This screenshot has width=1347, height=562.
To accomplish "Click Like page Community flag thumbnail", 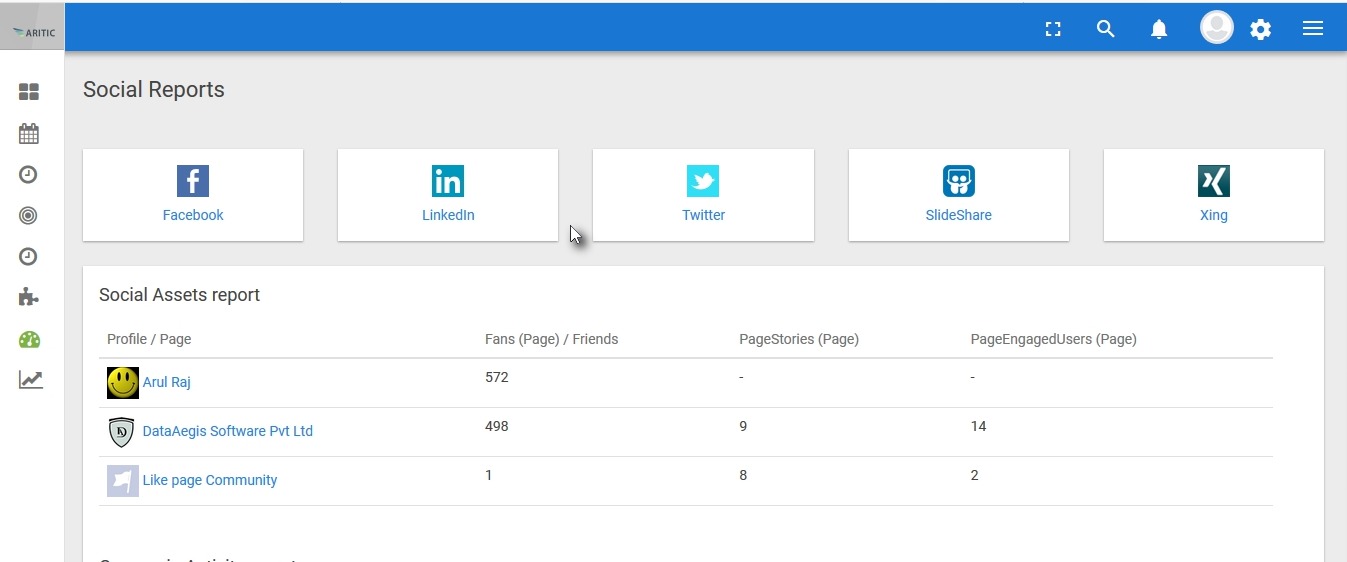I will pyautogui.click(x=123, y=481).
